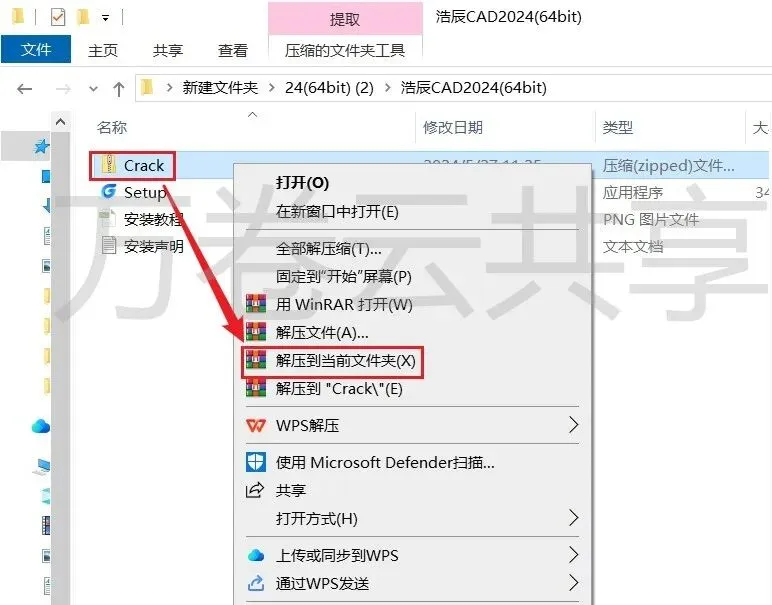The width and height of the screenshot is (772, 605).
Task: Select the 安装教程 PNG file icon
Action: coord(108,218)
